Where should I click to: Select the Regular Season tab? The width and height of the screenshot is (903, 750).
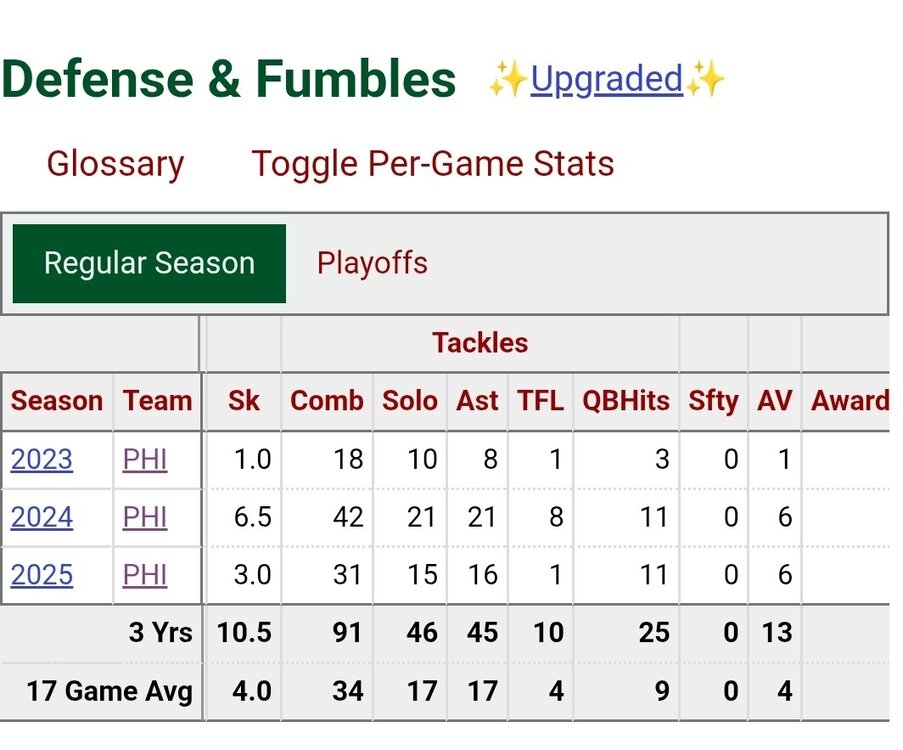[x=149, y=264]
